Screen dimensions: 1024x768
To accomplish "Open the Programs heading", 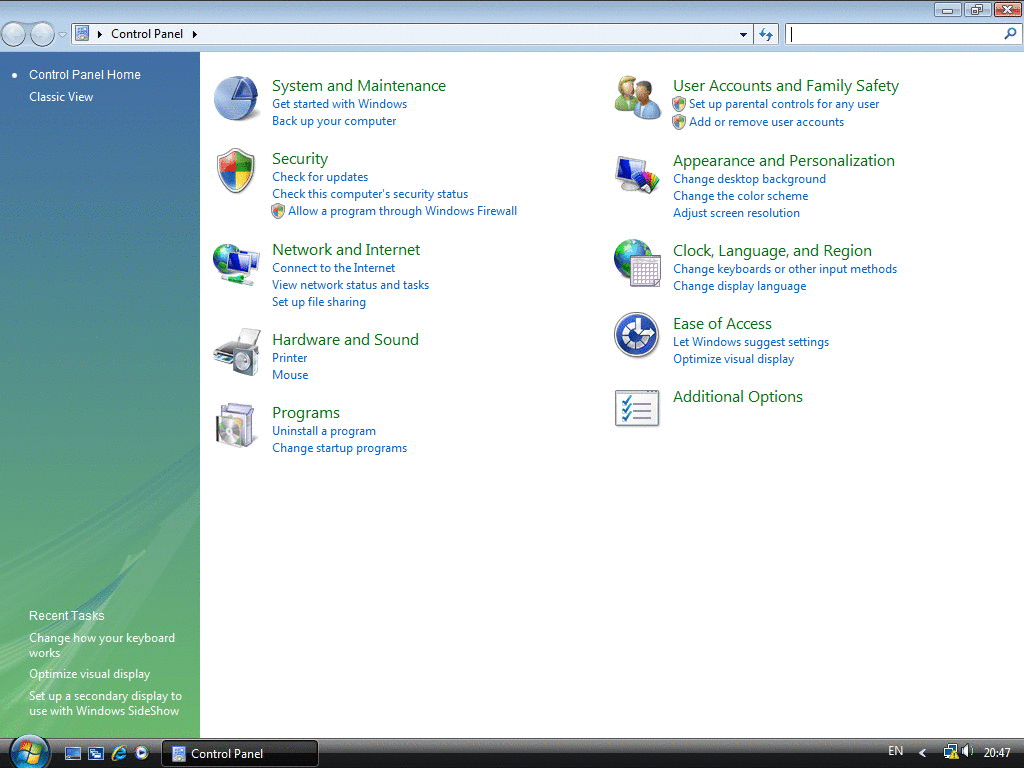I will coord(306,413).
